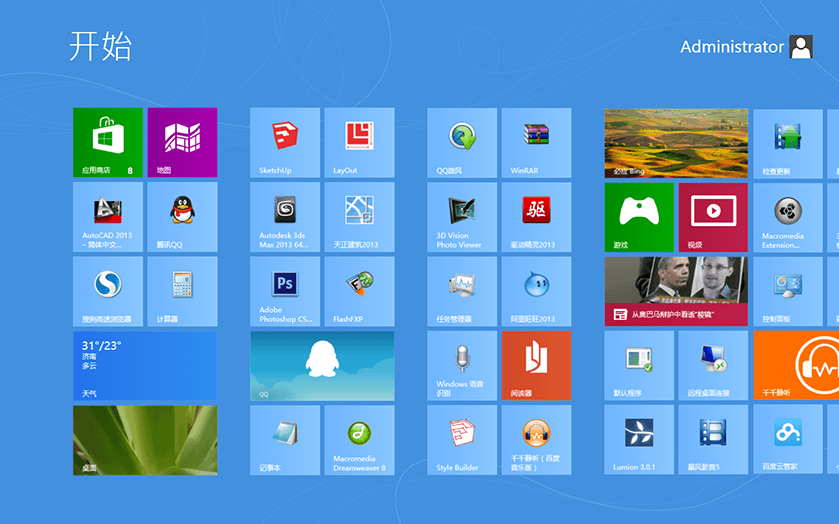
Task: Click the 桌面 desktop tile
Action: (x=145, y=440)
